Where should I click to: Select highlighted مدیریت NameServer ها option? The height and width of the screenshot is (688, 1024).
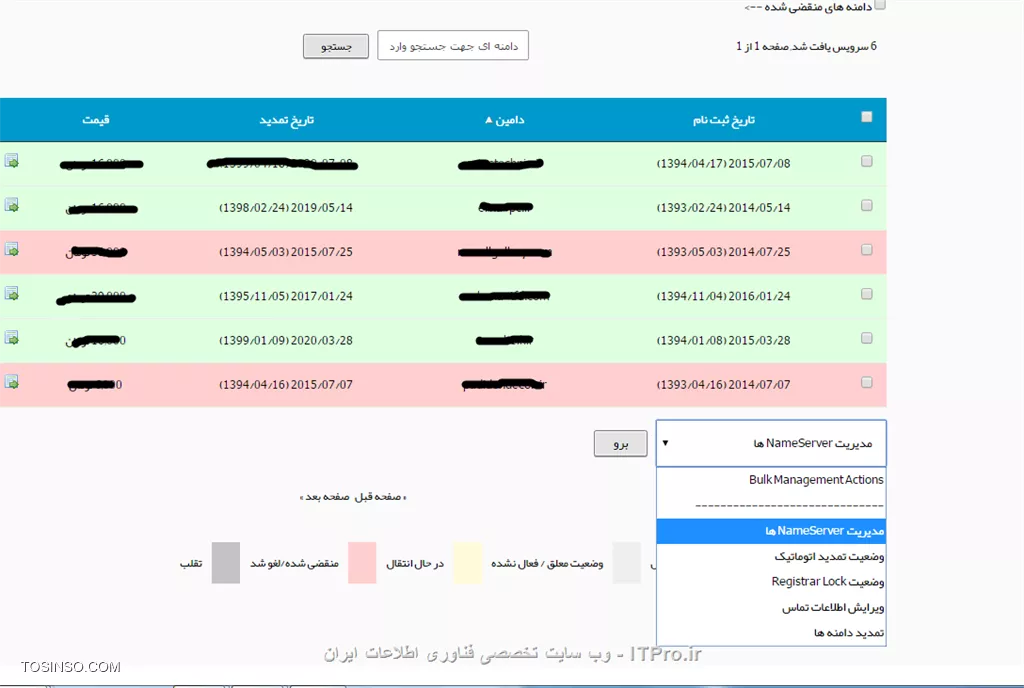(771, 531)
